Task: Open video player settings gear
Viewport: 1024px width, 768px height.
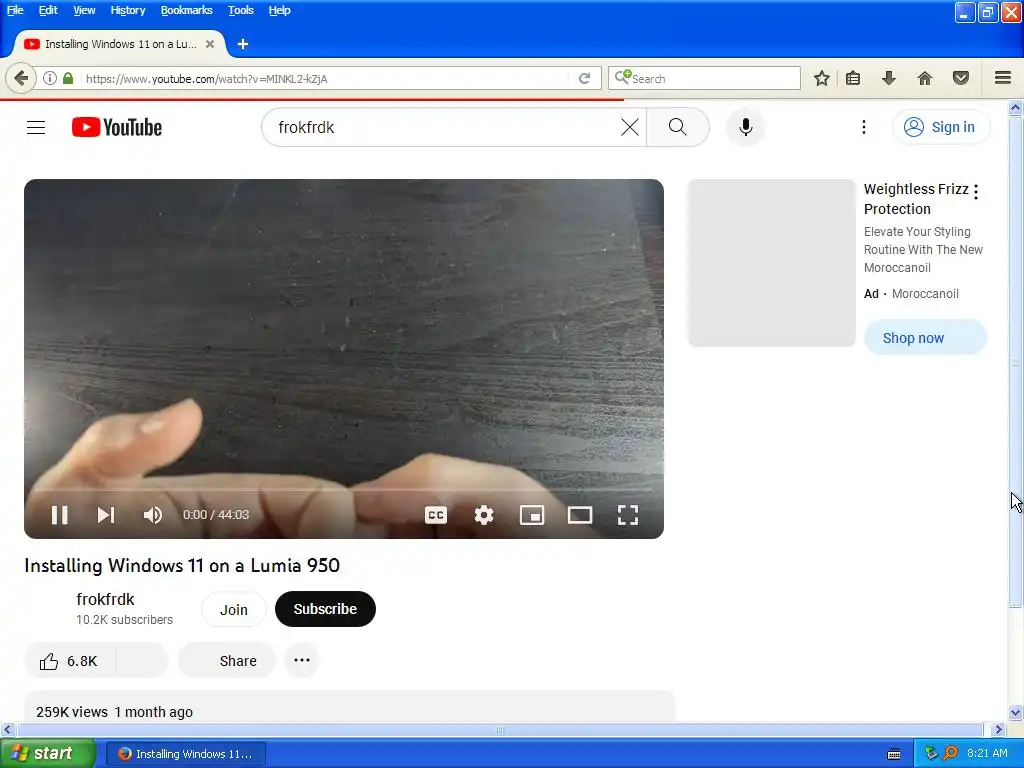Action: (x=484, y=515)
